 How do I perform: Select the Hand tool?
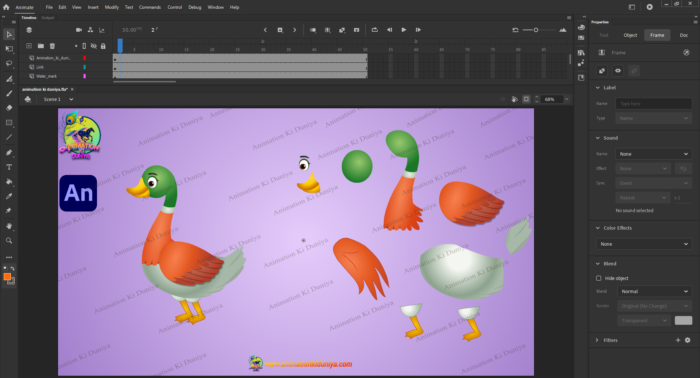click(x=9, y=226)
